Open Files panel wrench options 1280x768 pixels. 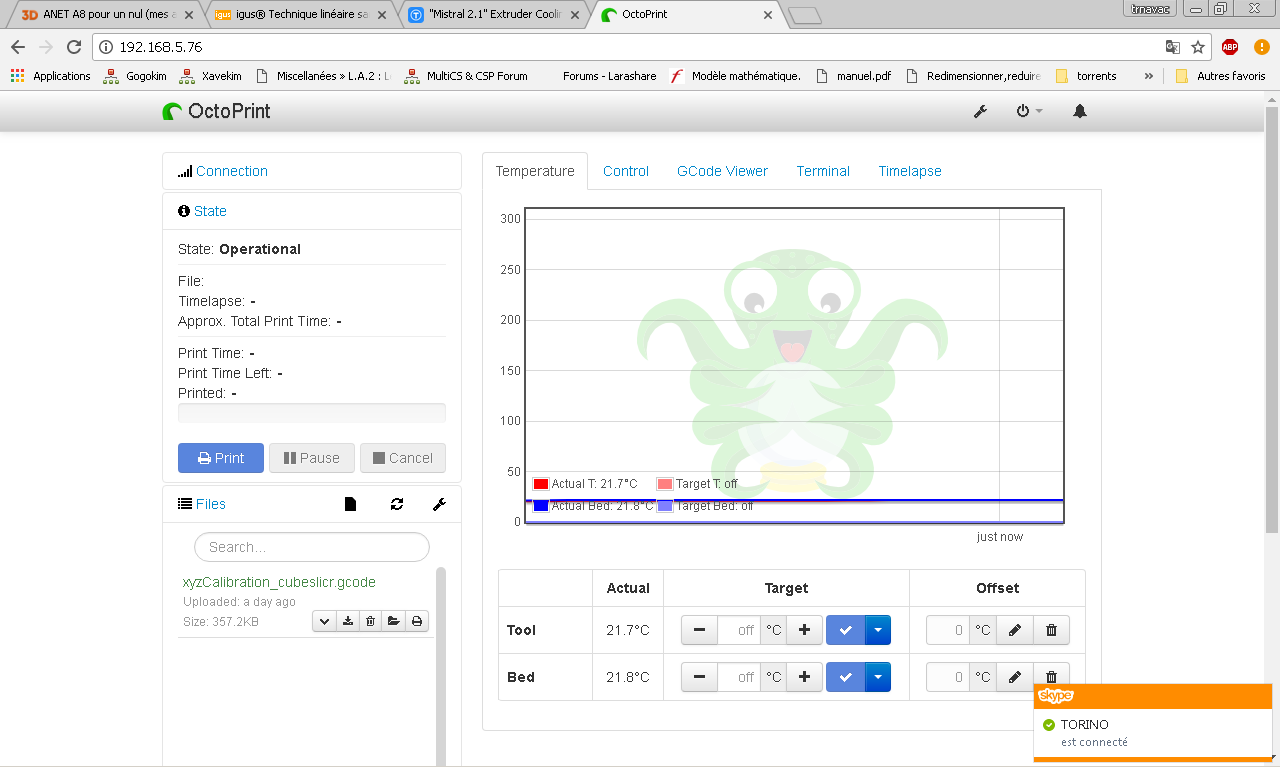(439, 504)
